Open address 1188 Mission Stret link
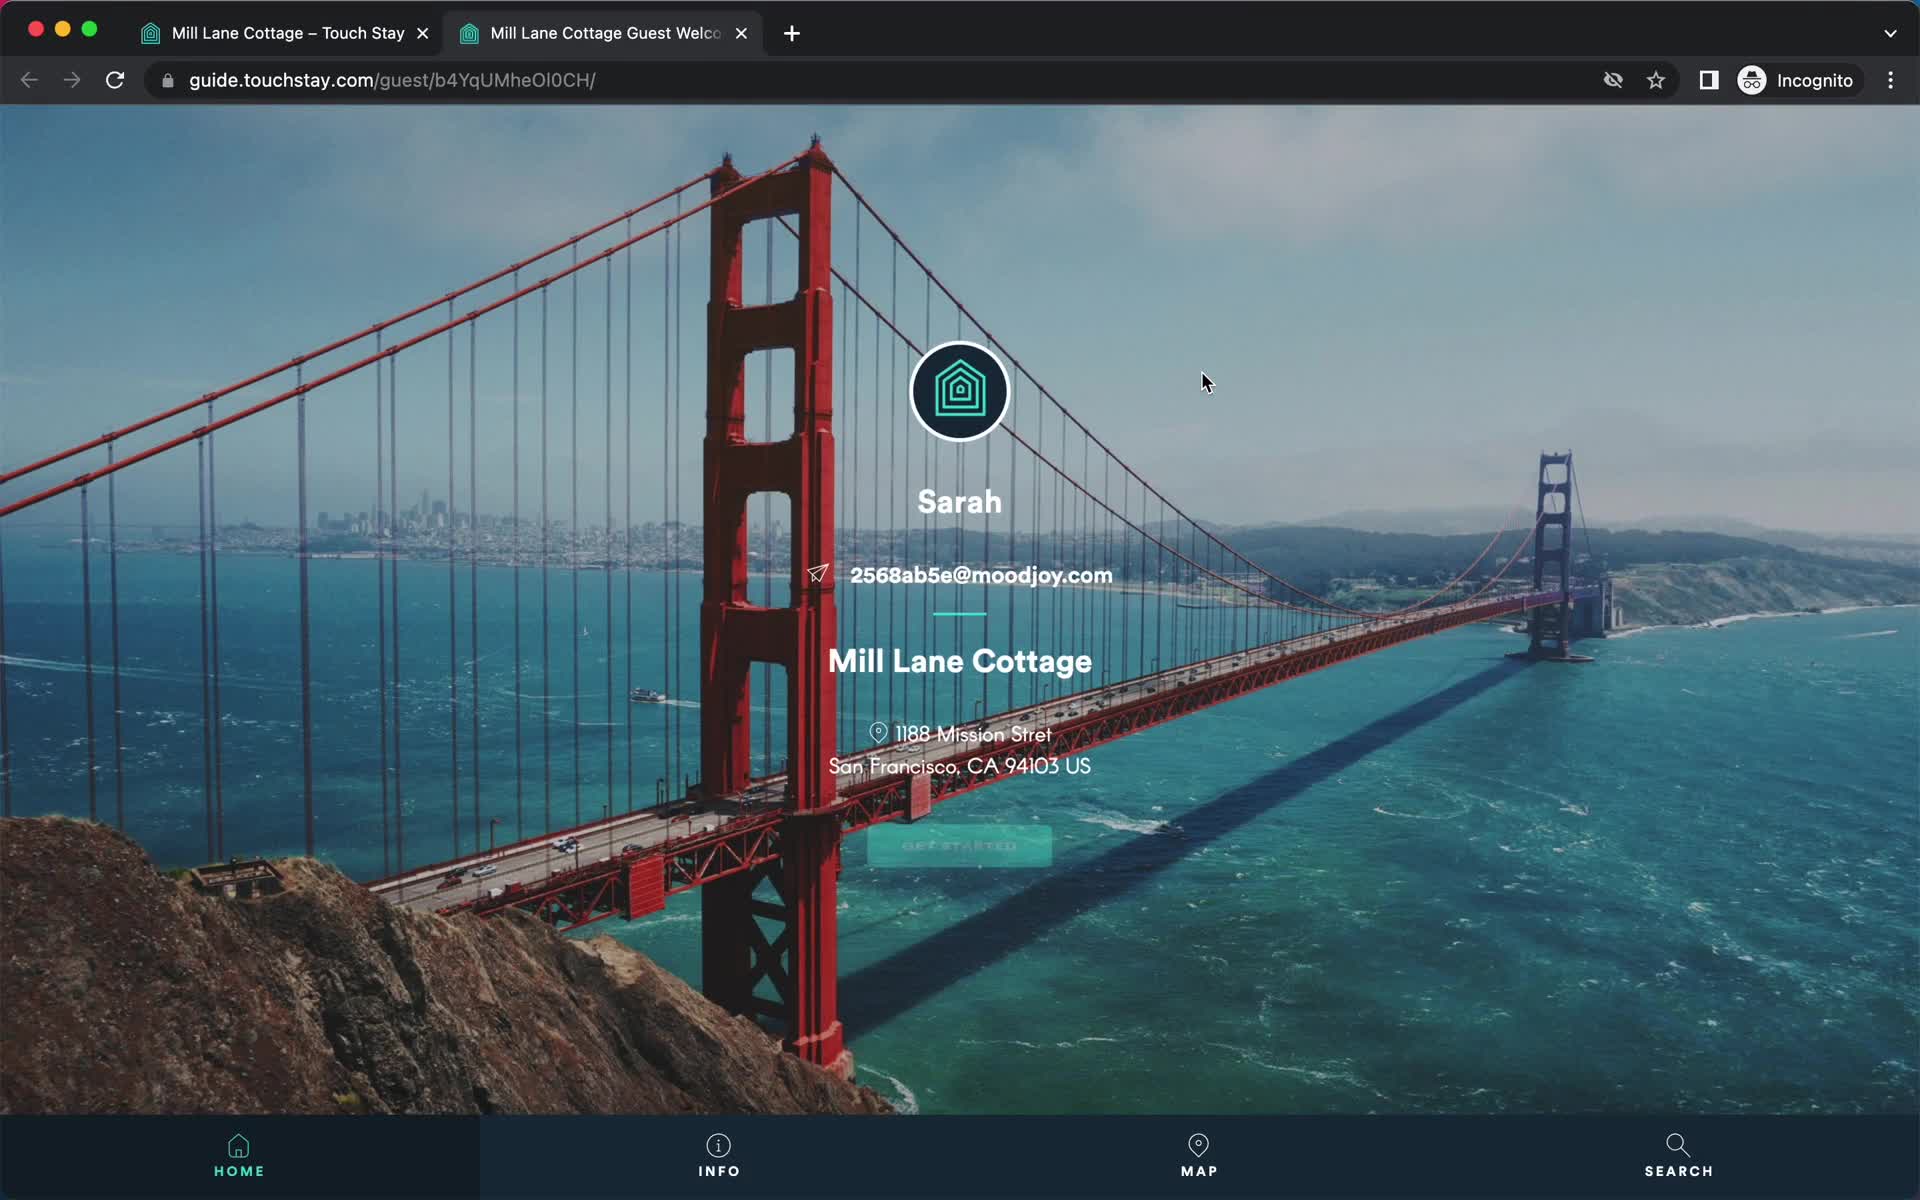 pos(972,734)
